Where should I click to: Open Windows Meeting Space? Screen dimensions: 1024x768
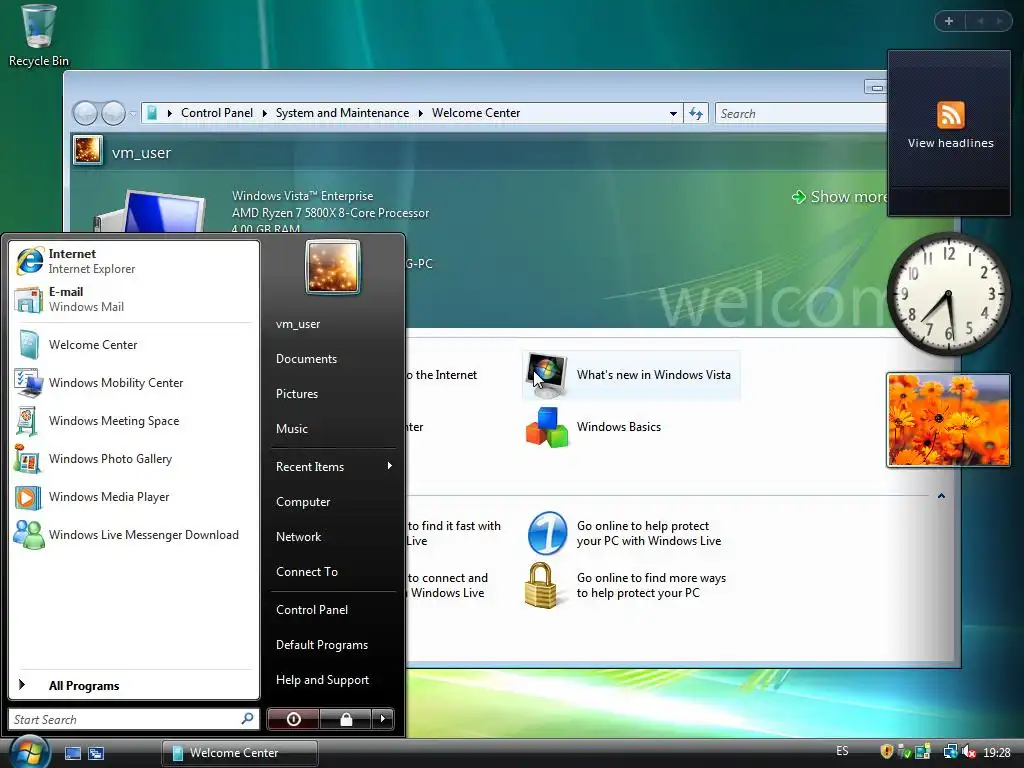pyautogui.click(x=134, y=421)
